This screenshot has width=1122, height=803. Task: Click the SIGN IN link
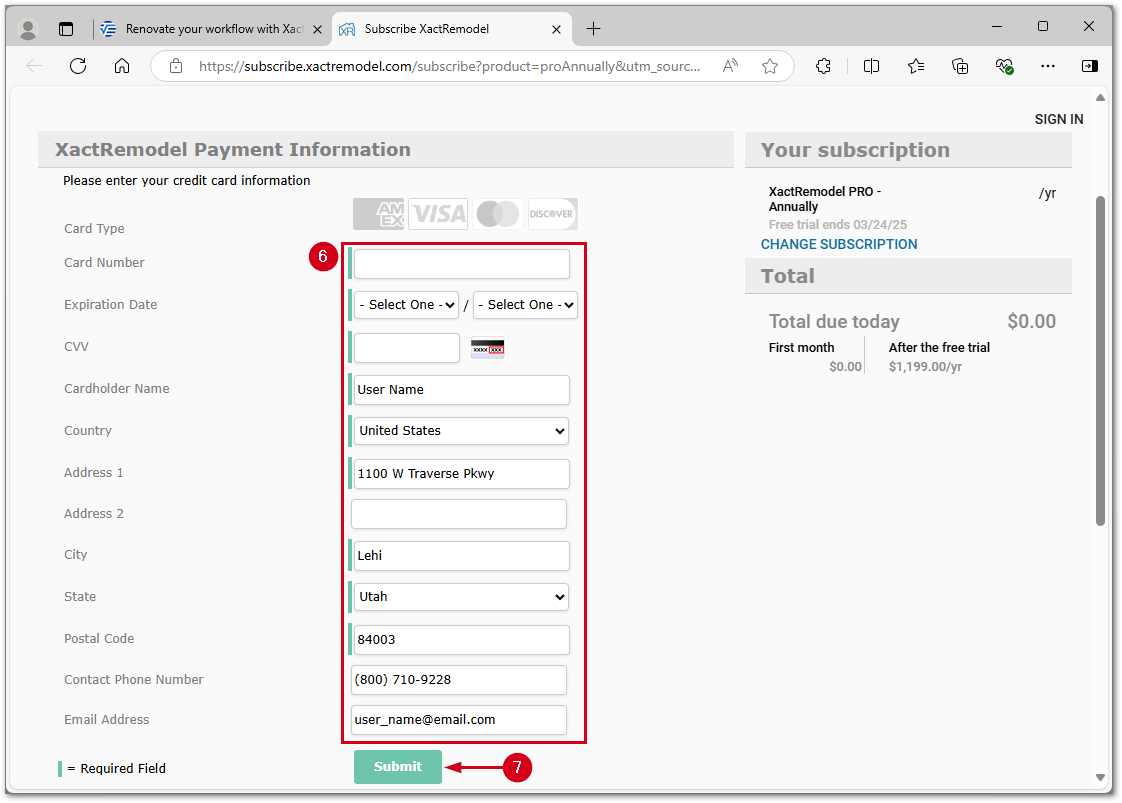pos(1058,120)
